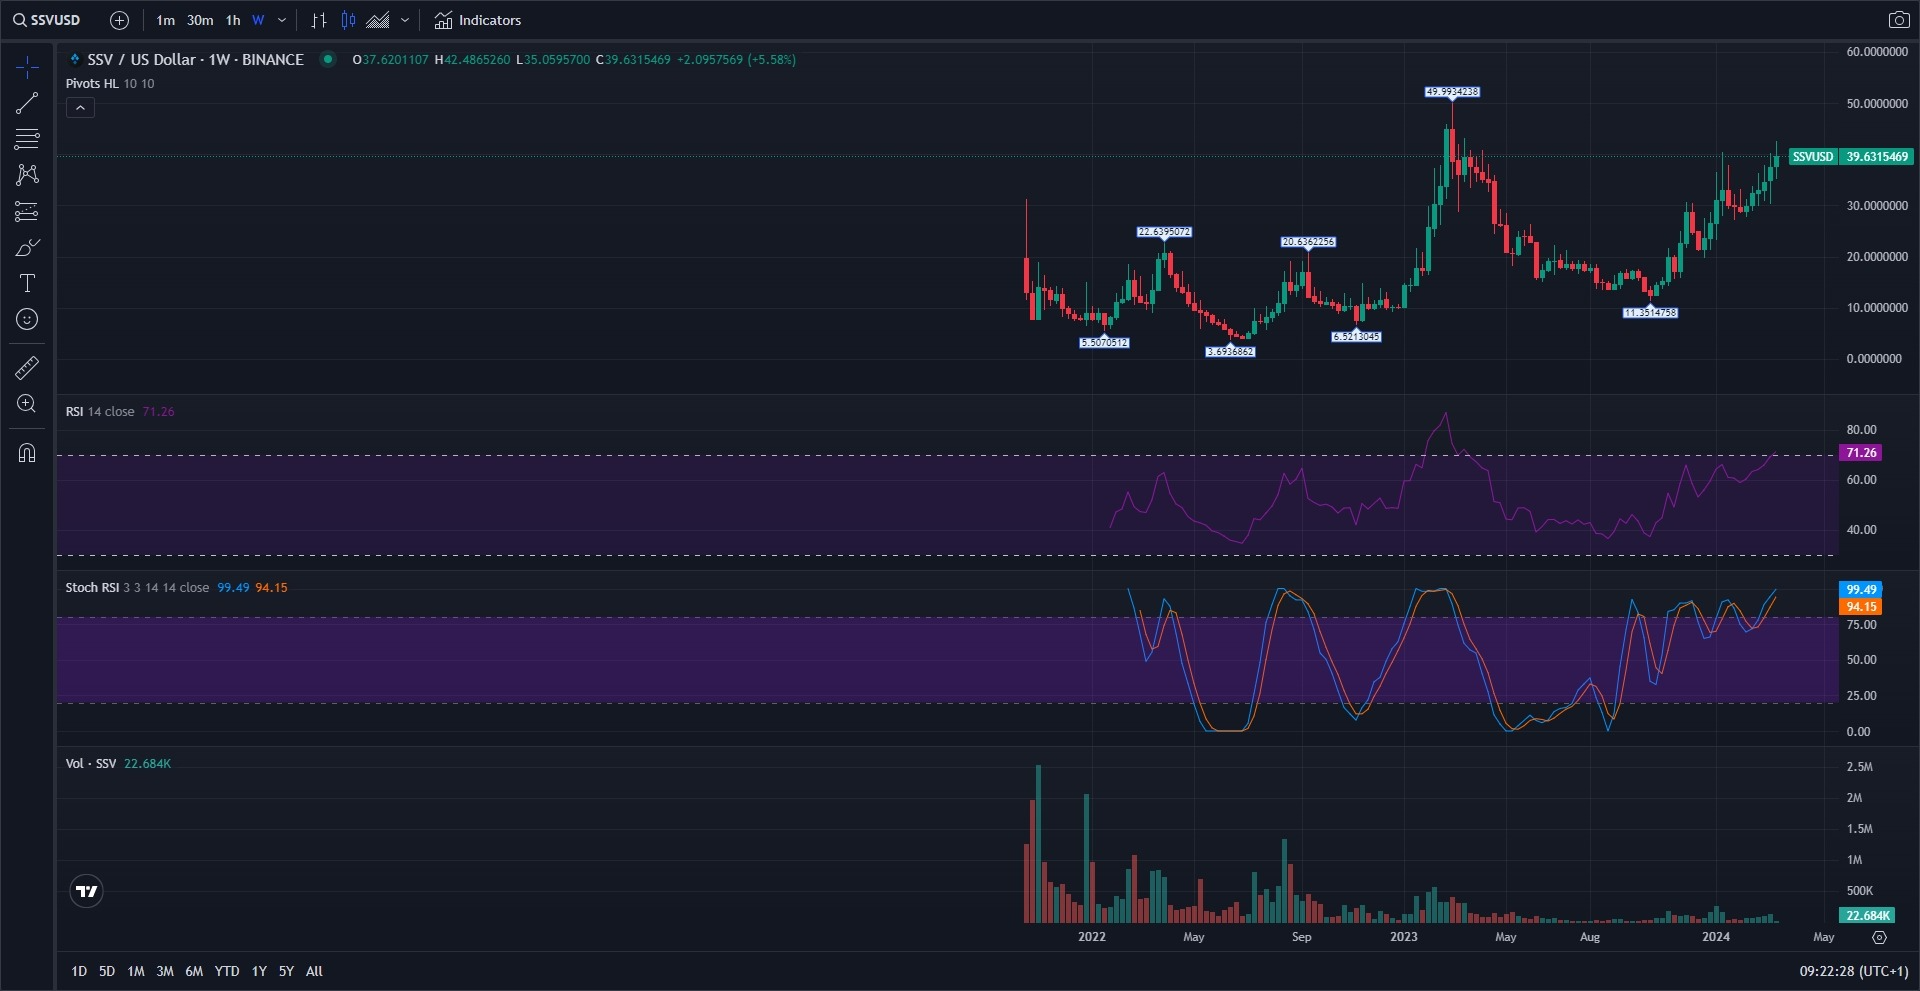Open the horizontal lines Fibonacci tool

pos(27,139)
